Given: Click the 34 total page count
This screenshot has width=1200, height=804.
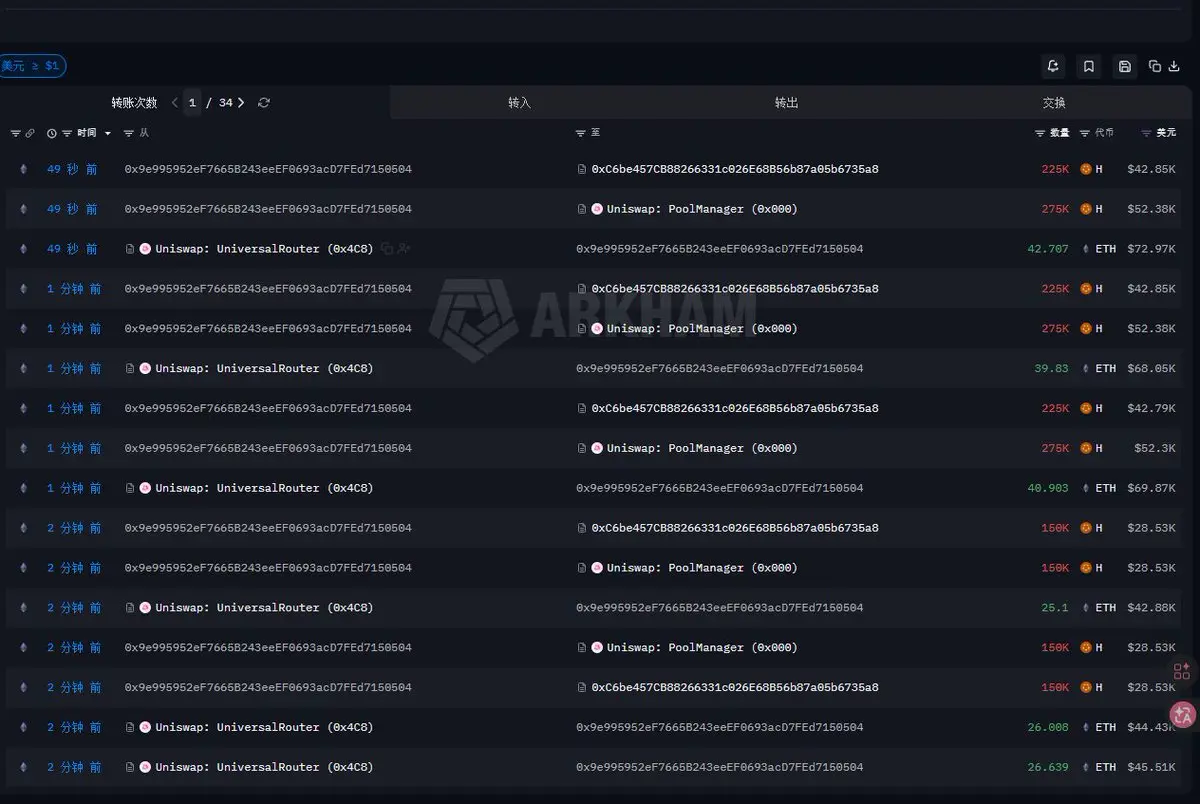Looking at the screenshot, I should (x=225, y=103).
